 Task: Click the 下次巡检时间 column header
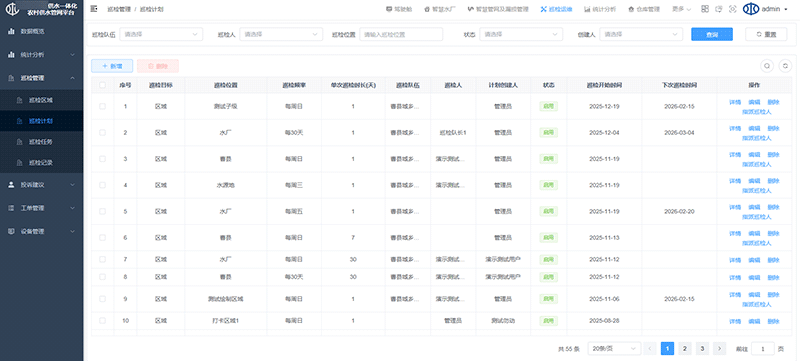click(680, 85)
